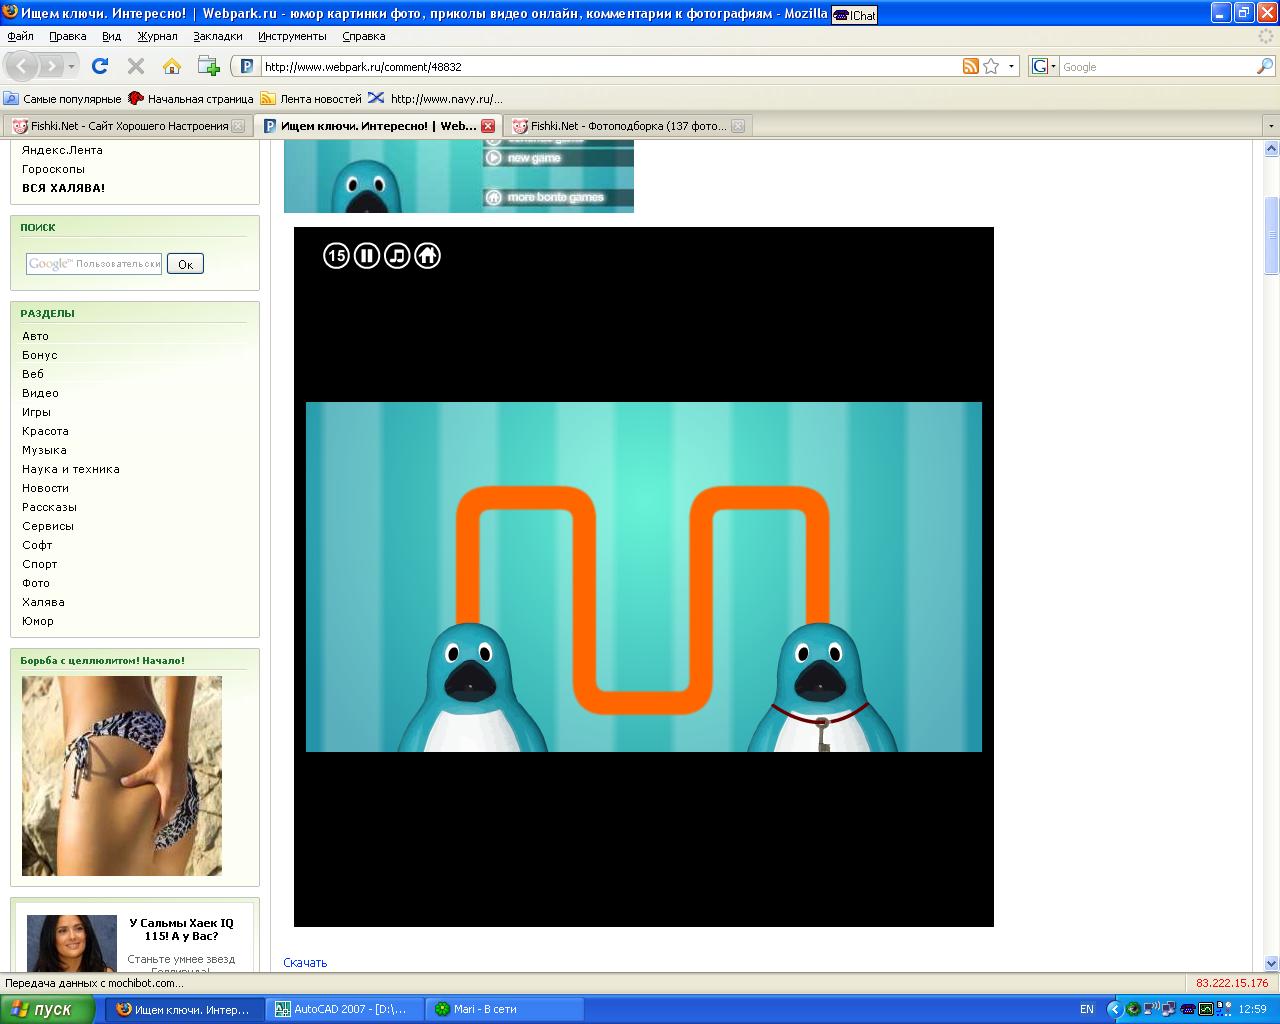Click the RSS feed icon in address bar
The image size is (1280, 1024).
(x=970, y=66)
